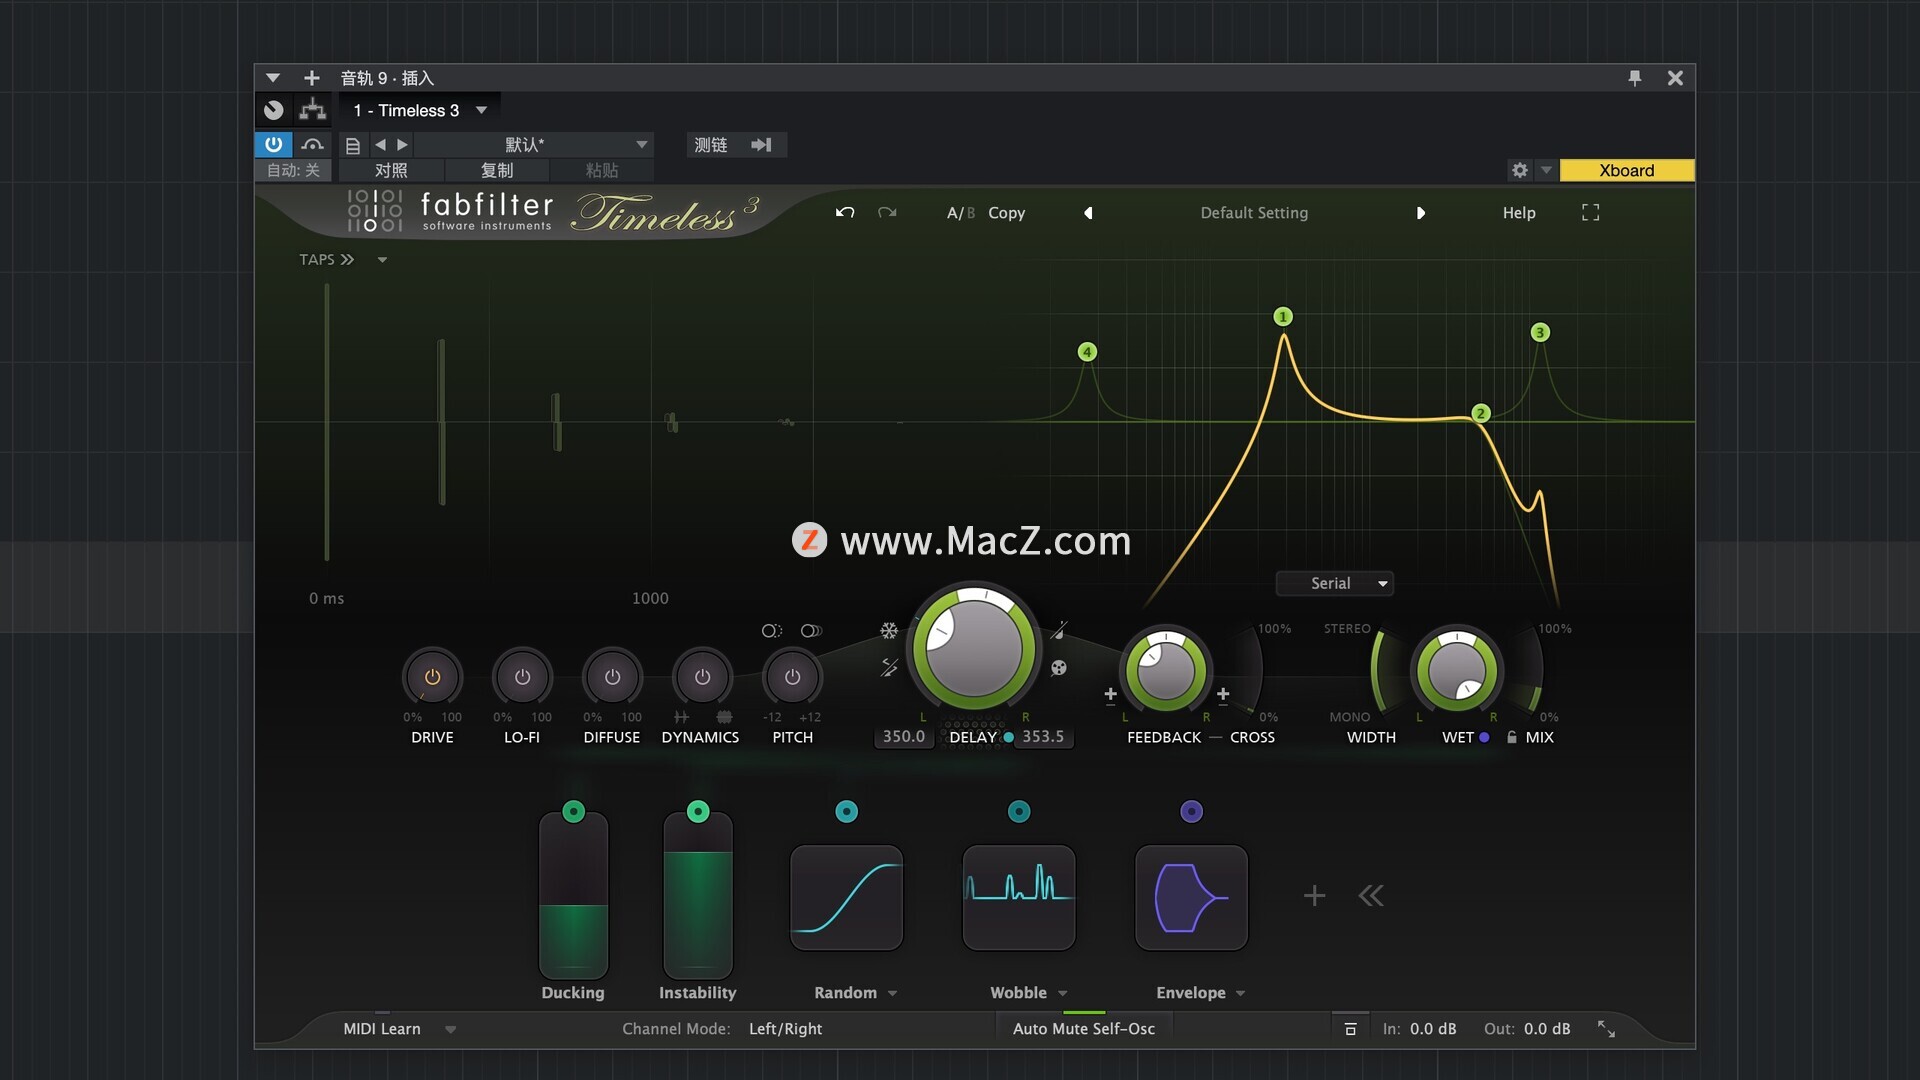Open the Envelope source menu arrow
The width and height of the screenshot is (1920, 1080).
[1241, 993]
